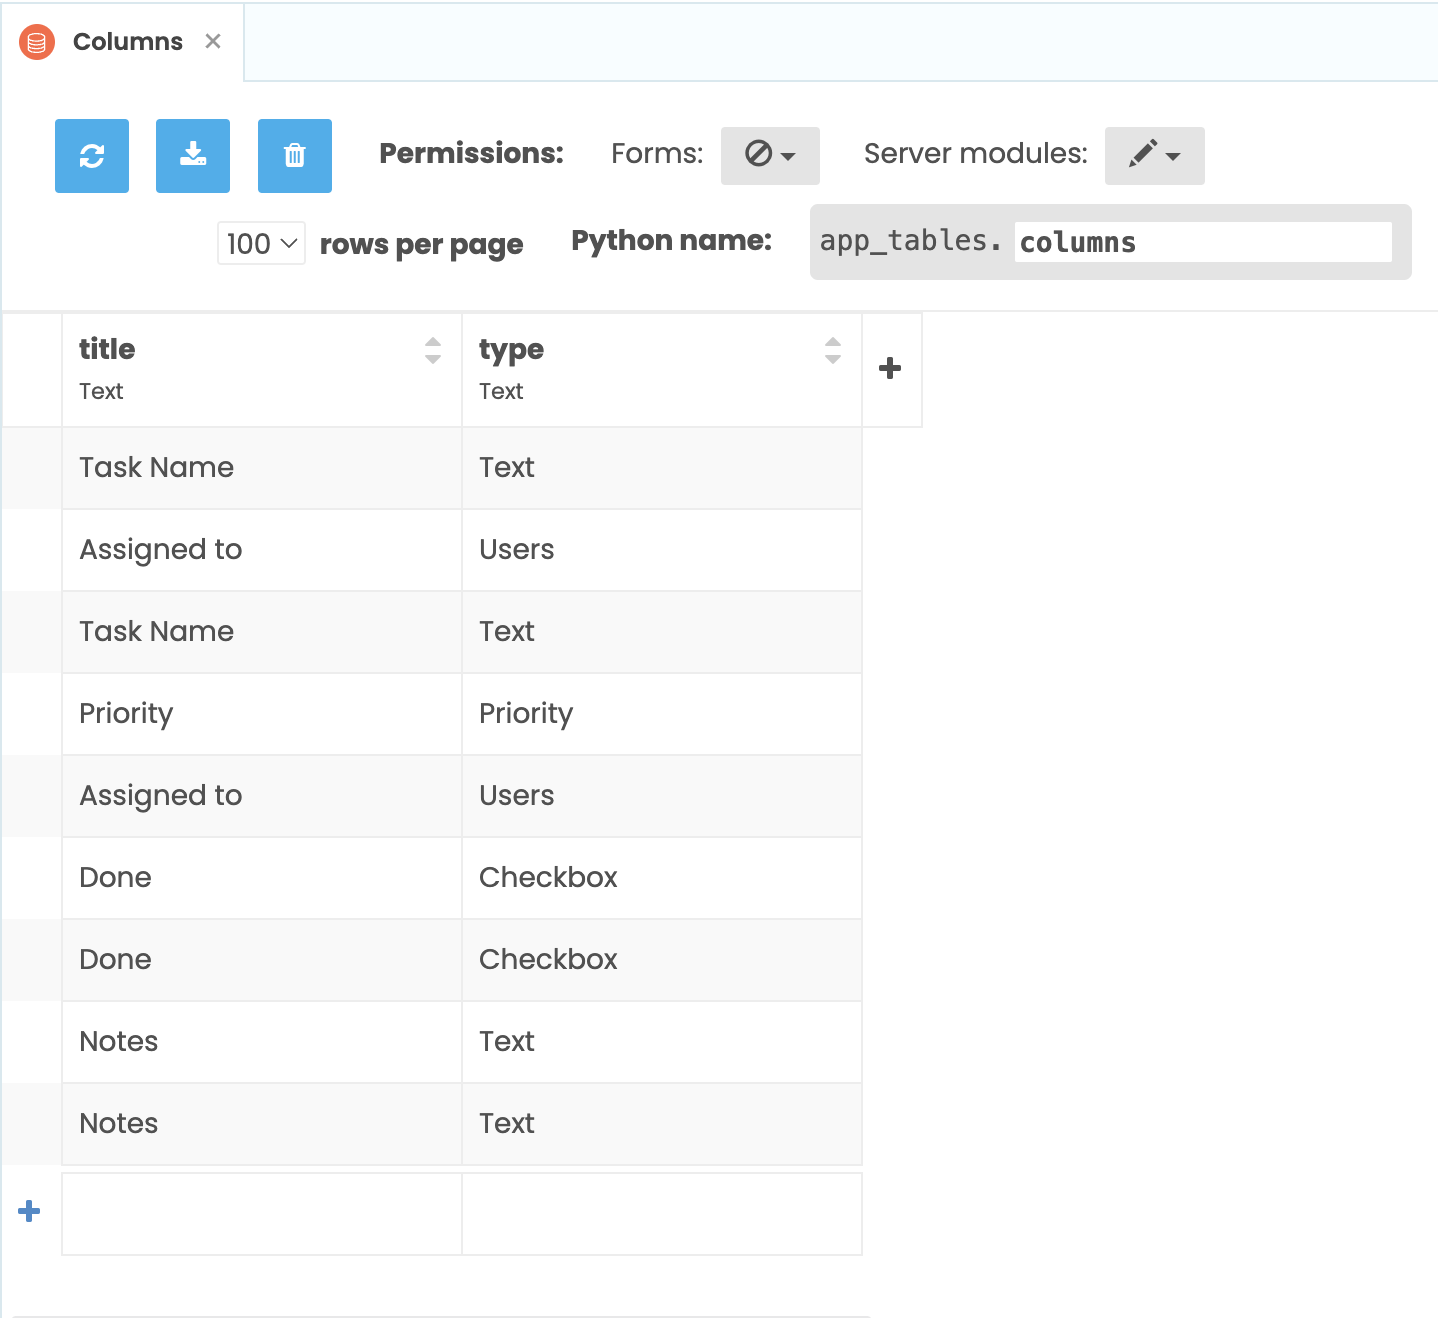Click the database icon on the Columns tab
Screen dimensions: 1438x1318
35,42
